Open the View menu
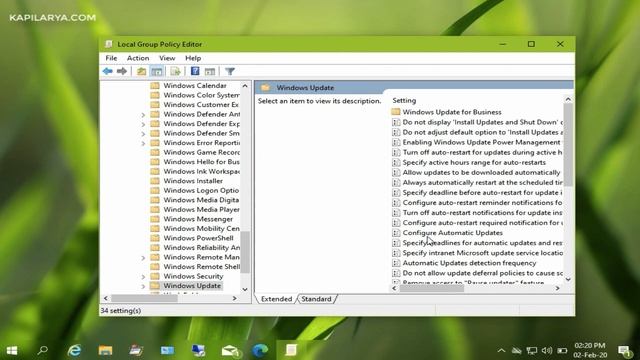 (x=167, y=58)
